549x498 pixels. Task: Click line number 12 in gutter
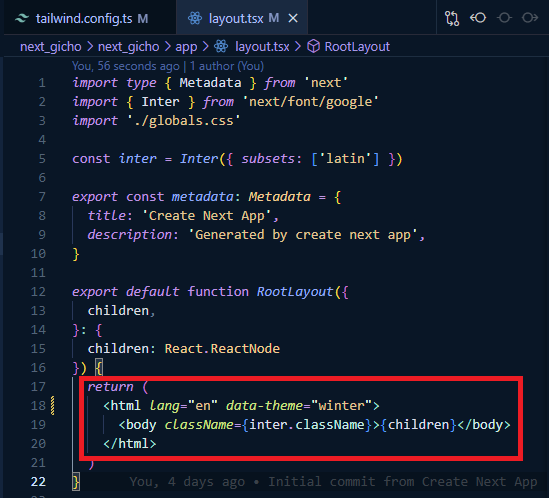pyautogui.click(x=38, y=292)
